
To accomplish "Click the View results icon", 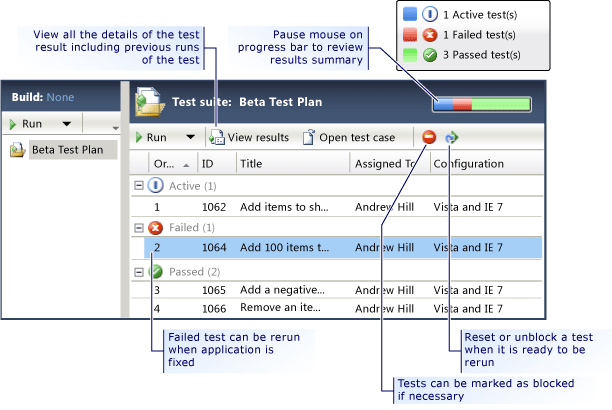I will pyautogui.click(x=217, y=137).
